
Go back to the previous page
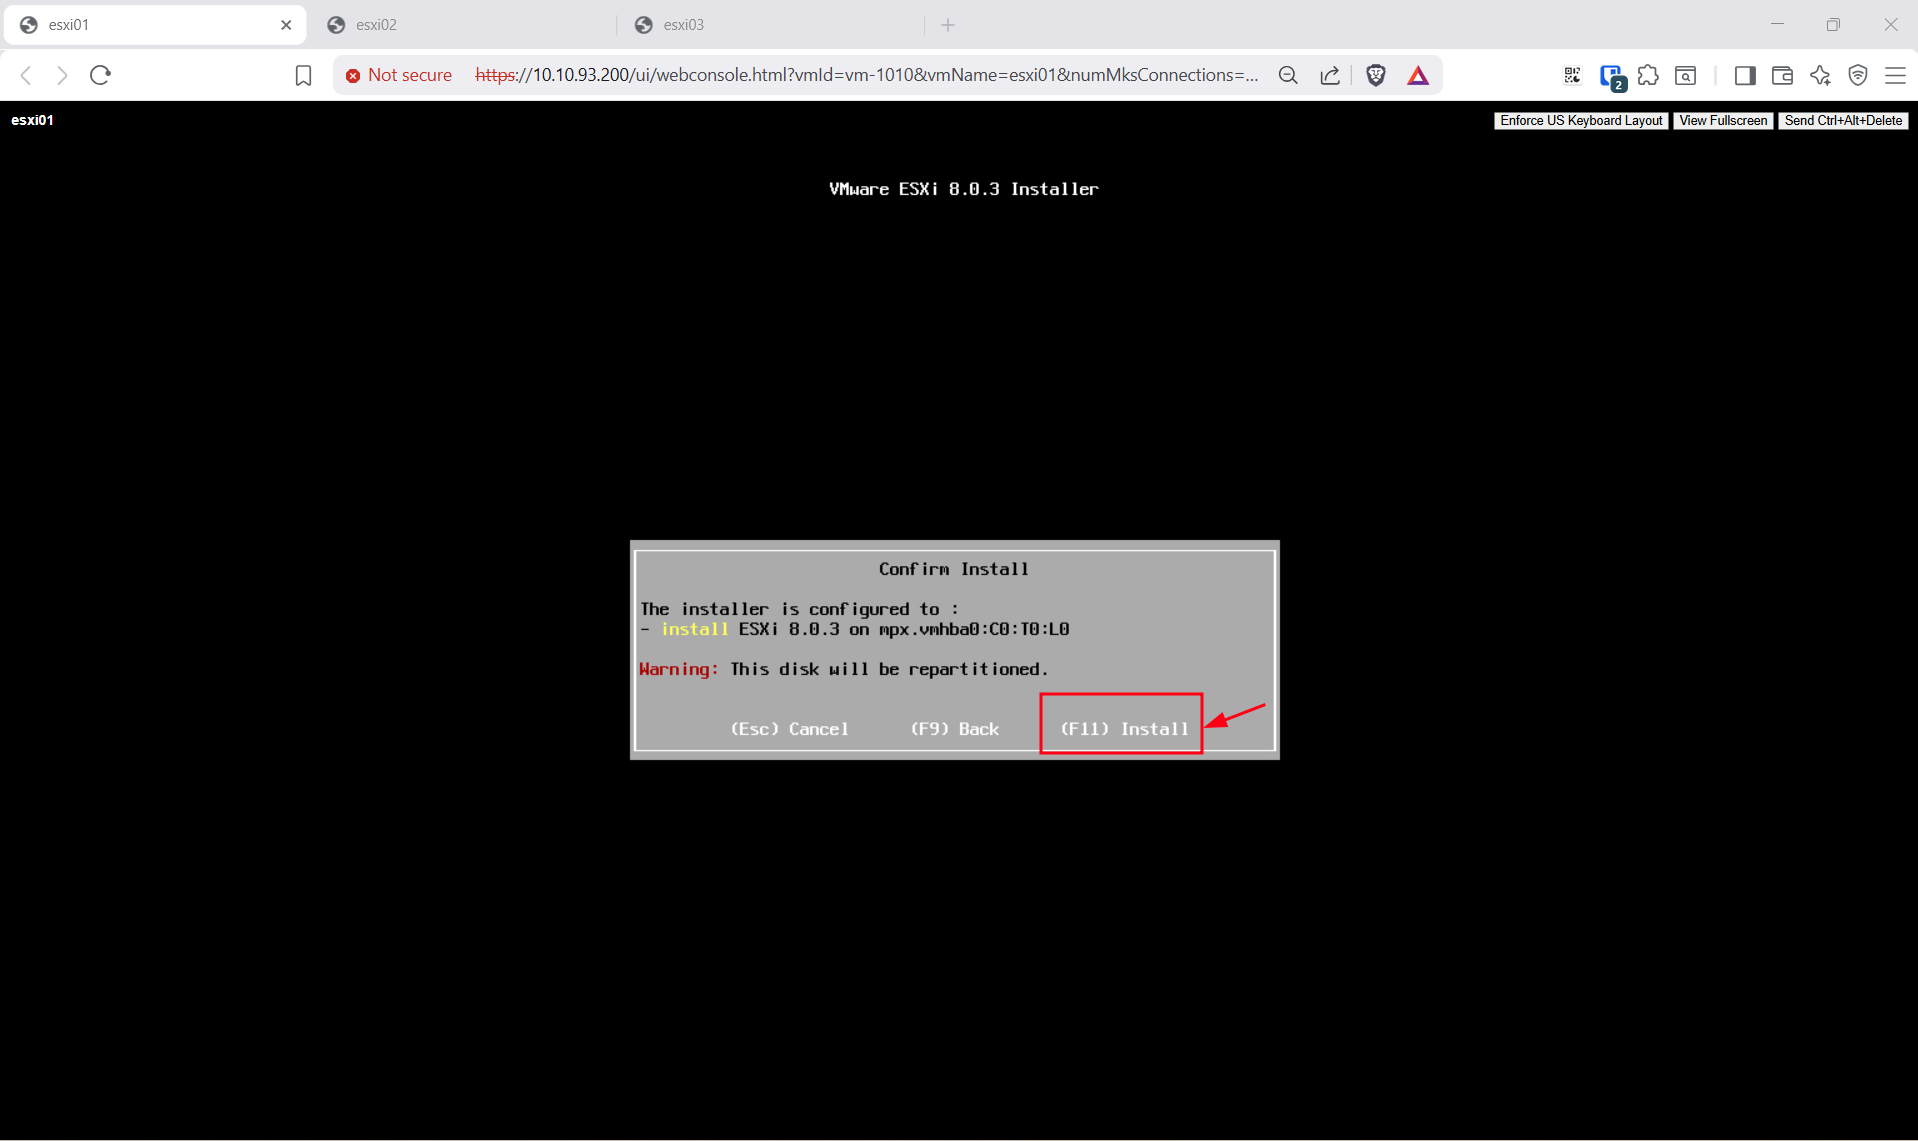tap(27, 75)
